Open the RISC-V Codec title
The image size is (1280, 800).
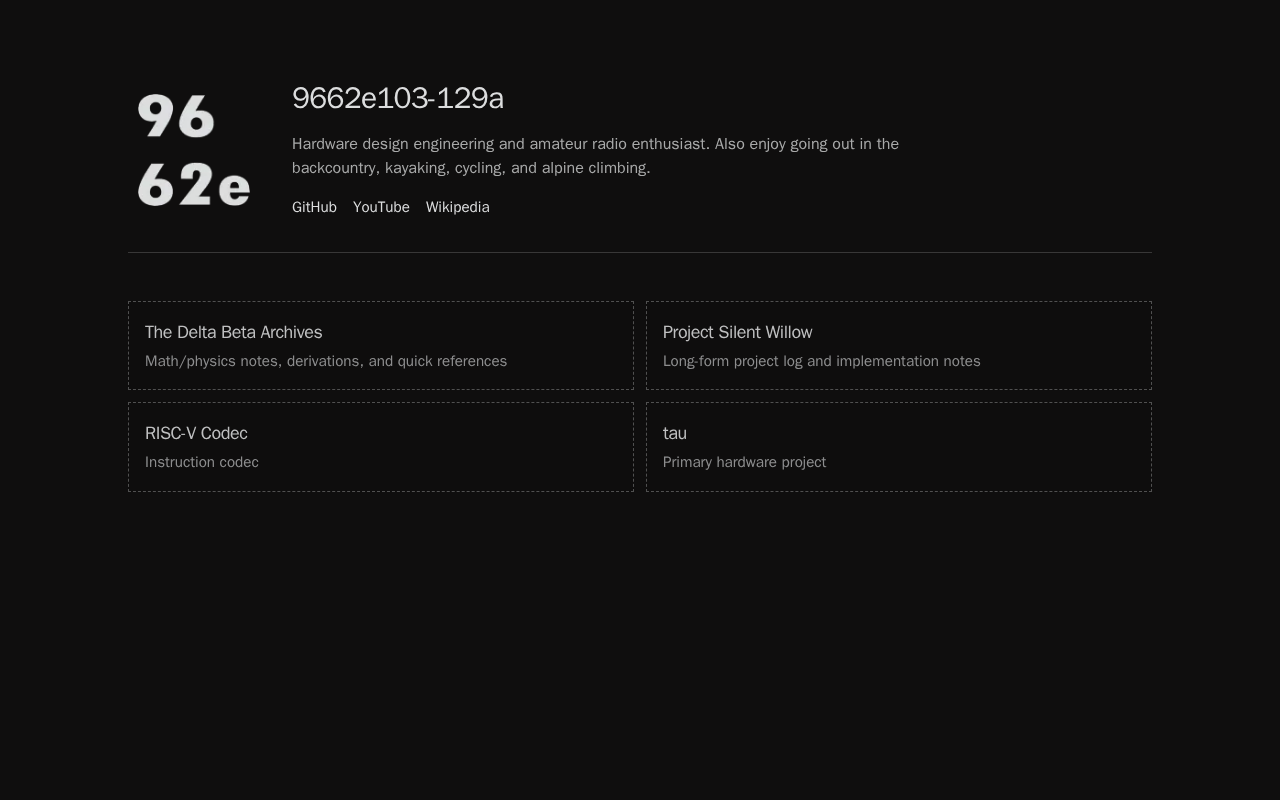(x=196, y=433)
